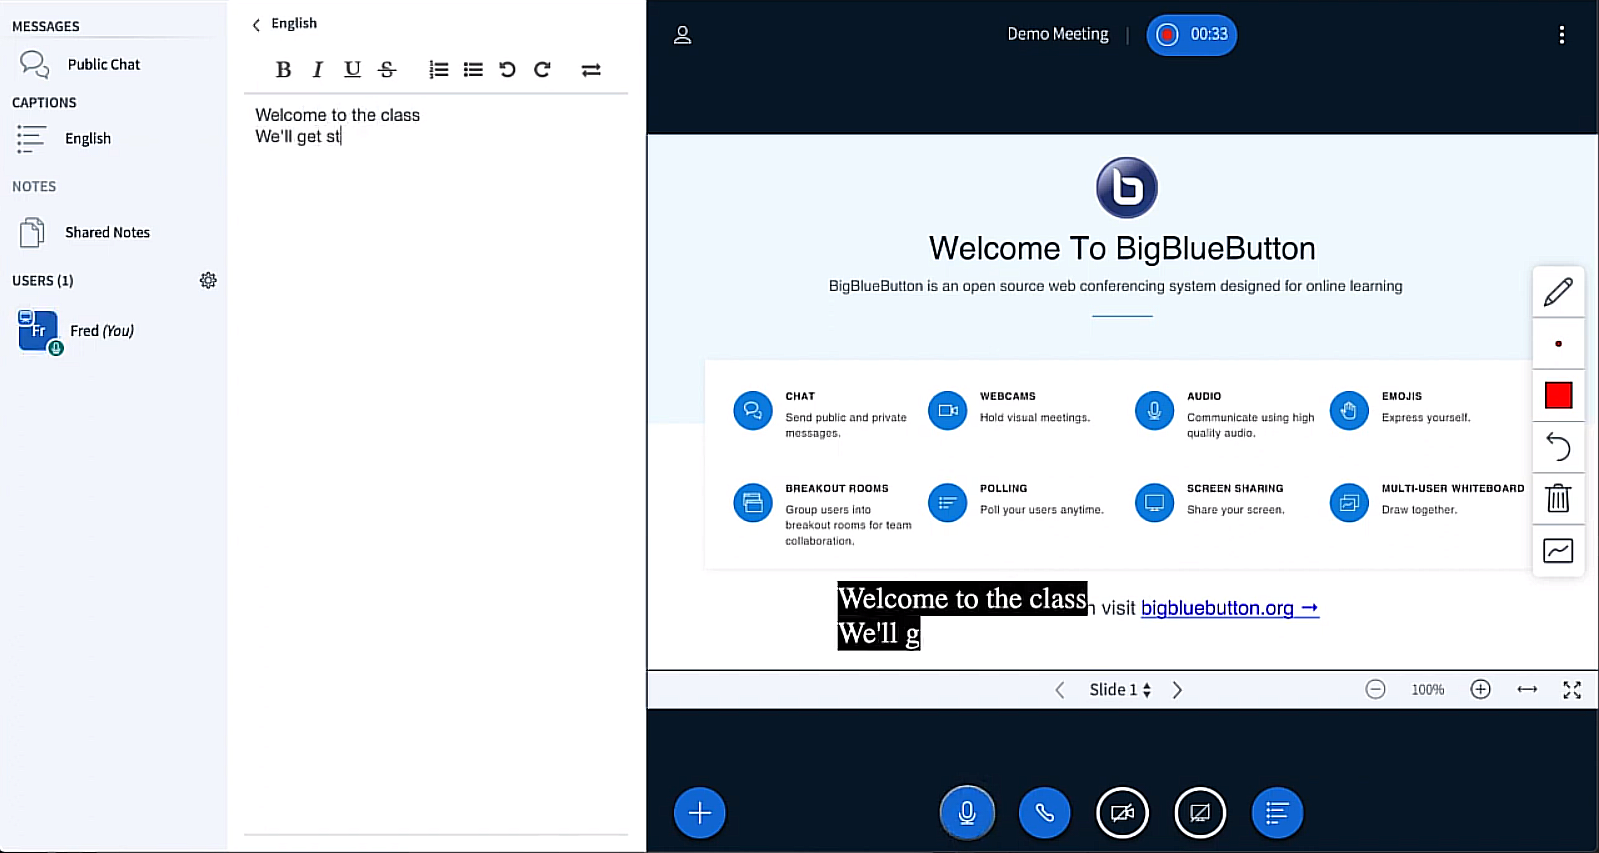
Task: Open the red color swatch picker
Action: point(1558,395)
